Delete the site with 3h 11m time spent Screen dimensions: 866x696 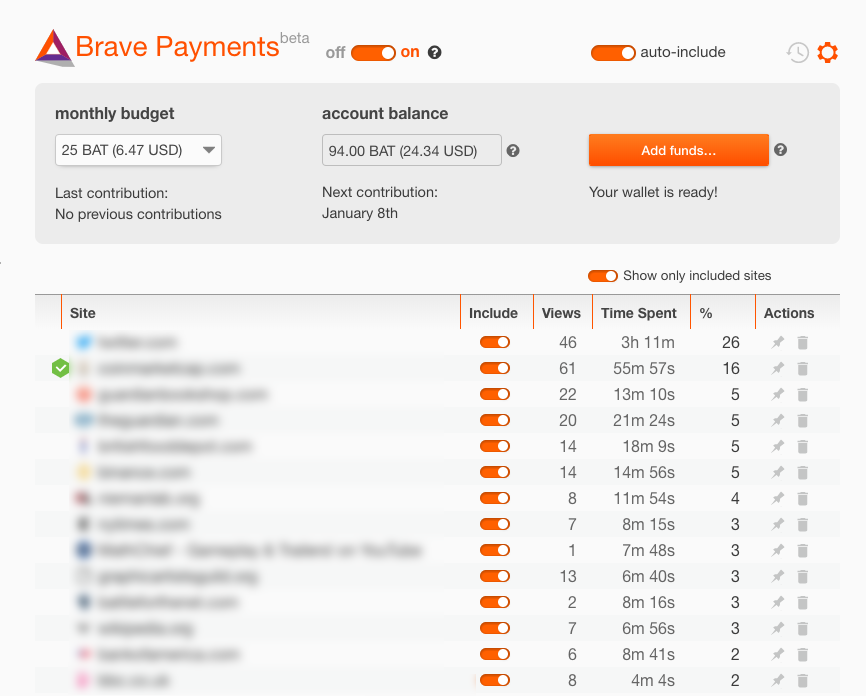(802, 342)
